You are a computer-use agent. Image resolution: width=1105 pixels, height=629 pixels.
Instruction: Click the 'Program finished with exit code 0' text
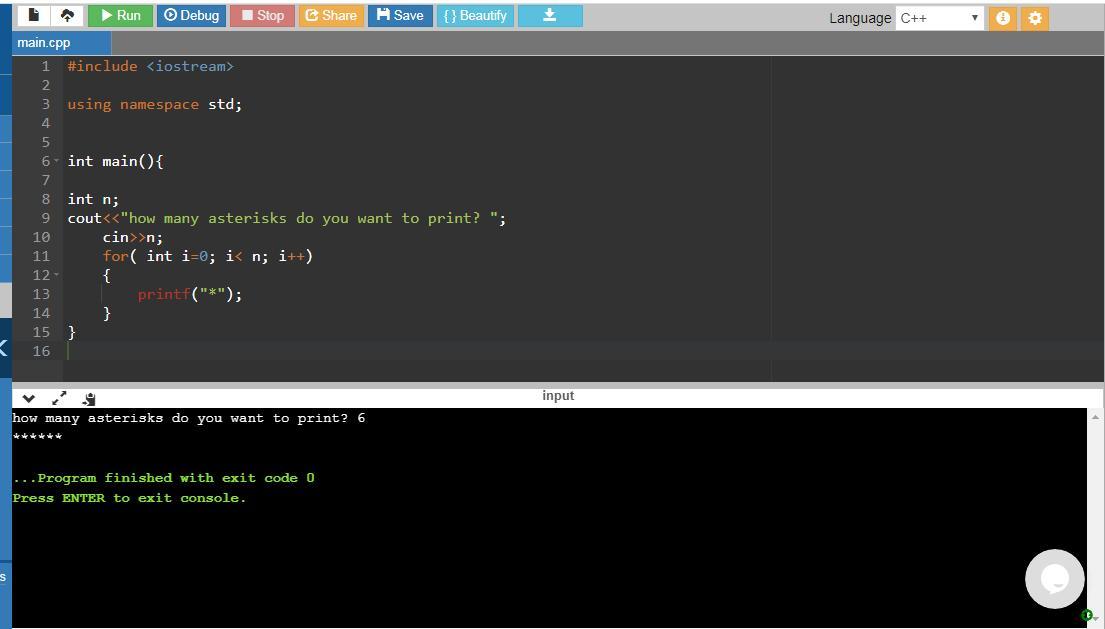(163, 478)
